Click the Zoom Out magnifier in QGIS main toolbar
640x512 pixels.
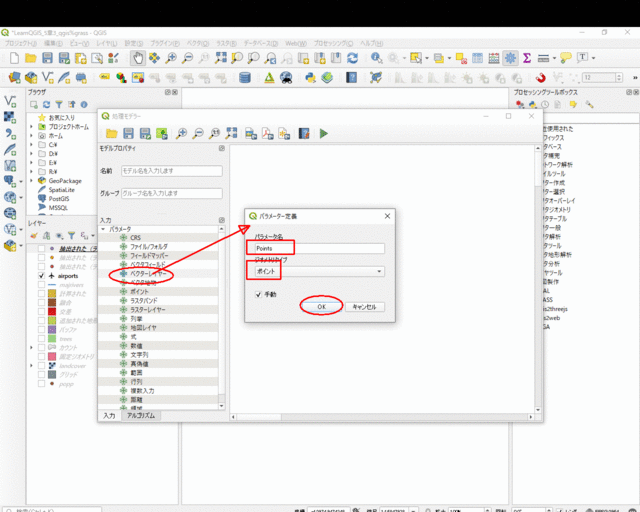[187, 58]
